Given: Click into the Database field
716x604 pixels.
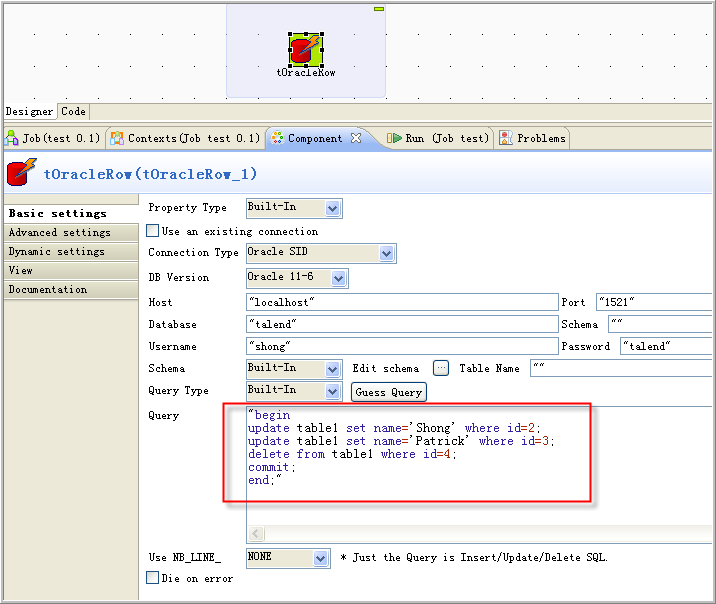Looking at the screenshot, I should tap(402, 324).
